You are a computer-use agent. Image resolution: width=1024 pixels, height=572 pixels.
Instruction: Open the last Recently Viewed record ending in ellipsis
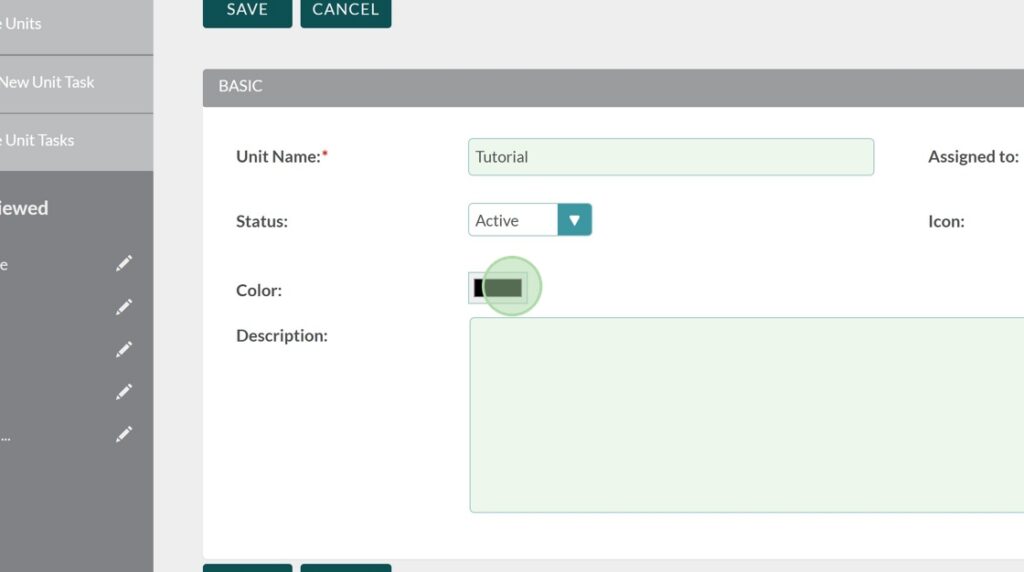5,436
